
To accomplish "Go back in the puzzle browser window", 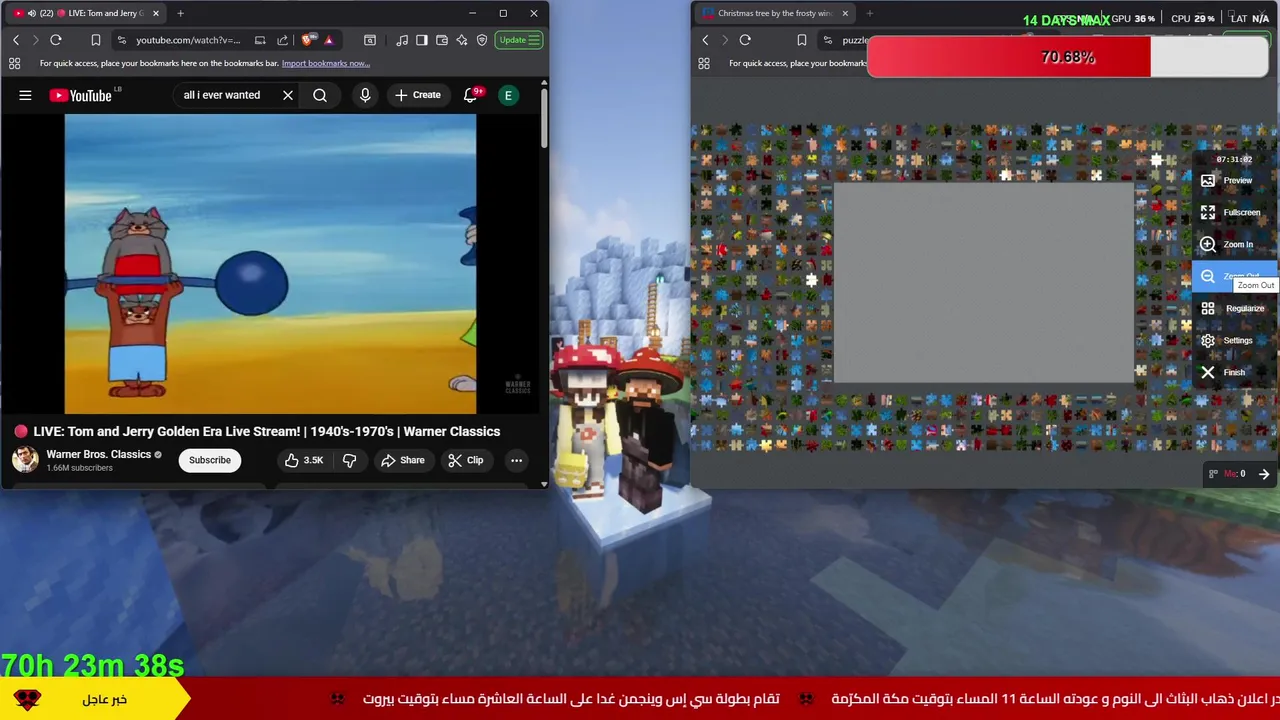I will [x=705, y=40].
